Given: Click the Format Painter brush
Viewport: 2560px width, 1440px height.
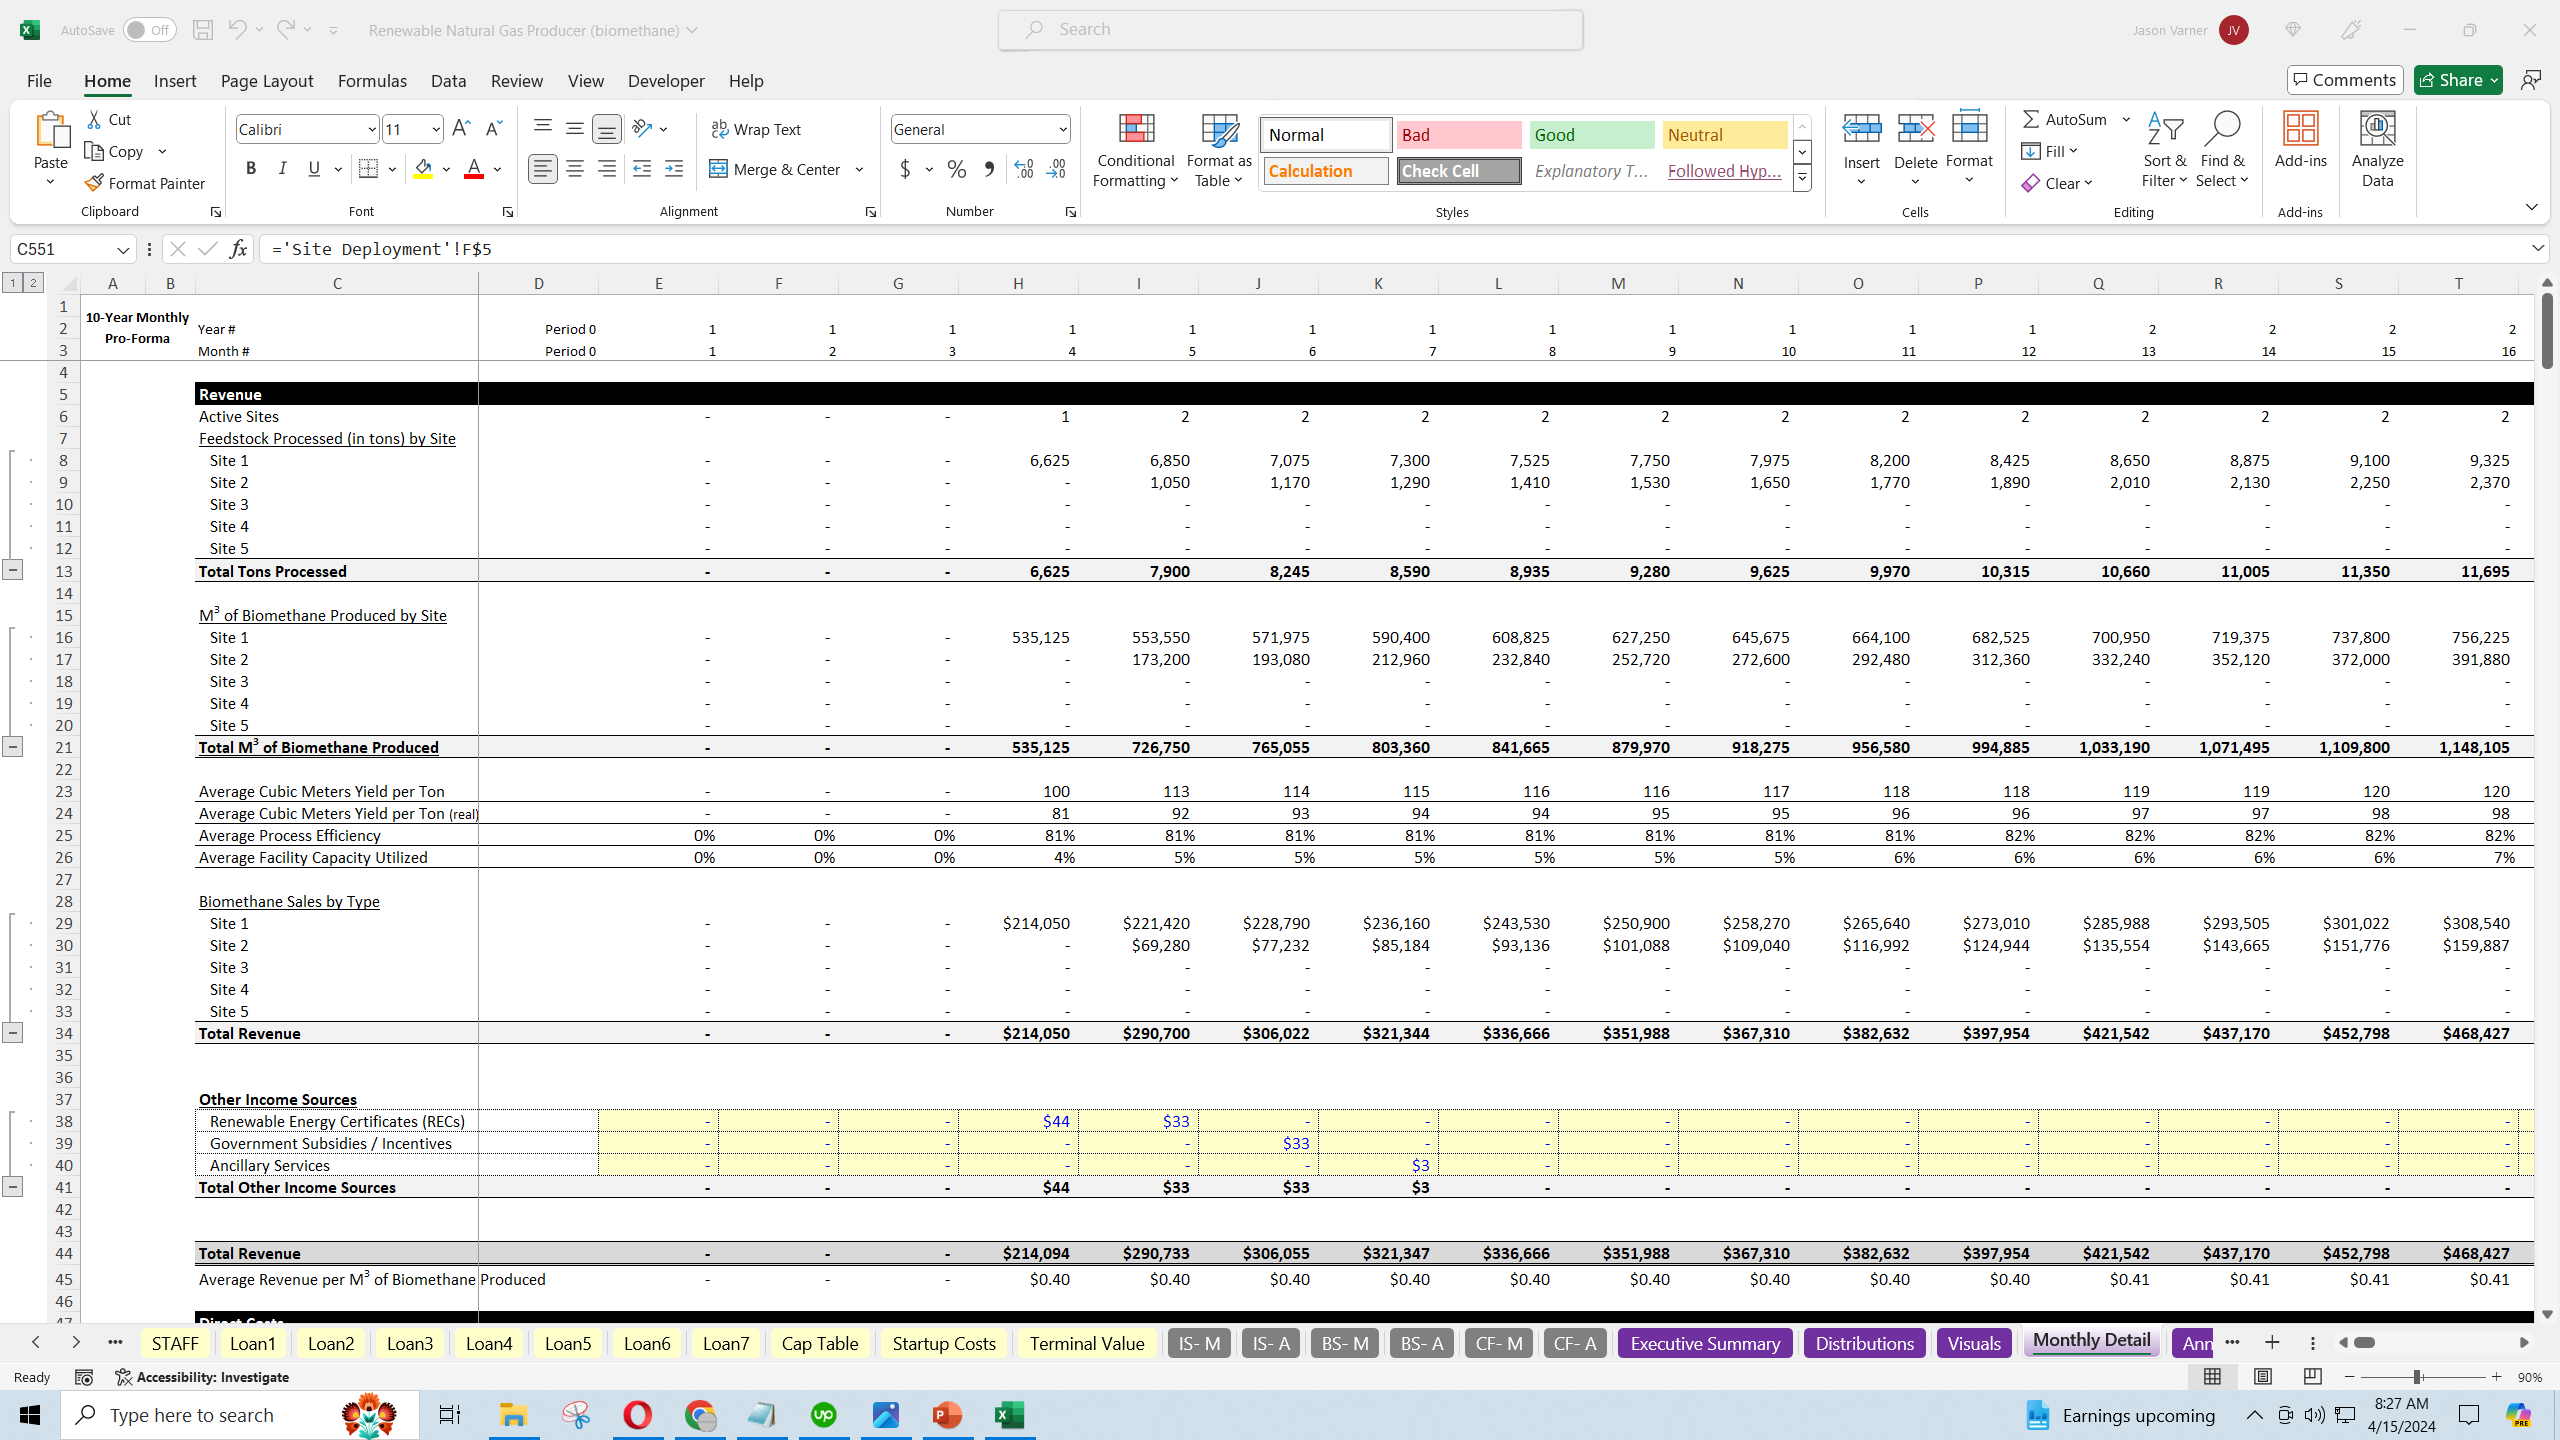Looking at the screenshot, I should coord(95,183).
